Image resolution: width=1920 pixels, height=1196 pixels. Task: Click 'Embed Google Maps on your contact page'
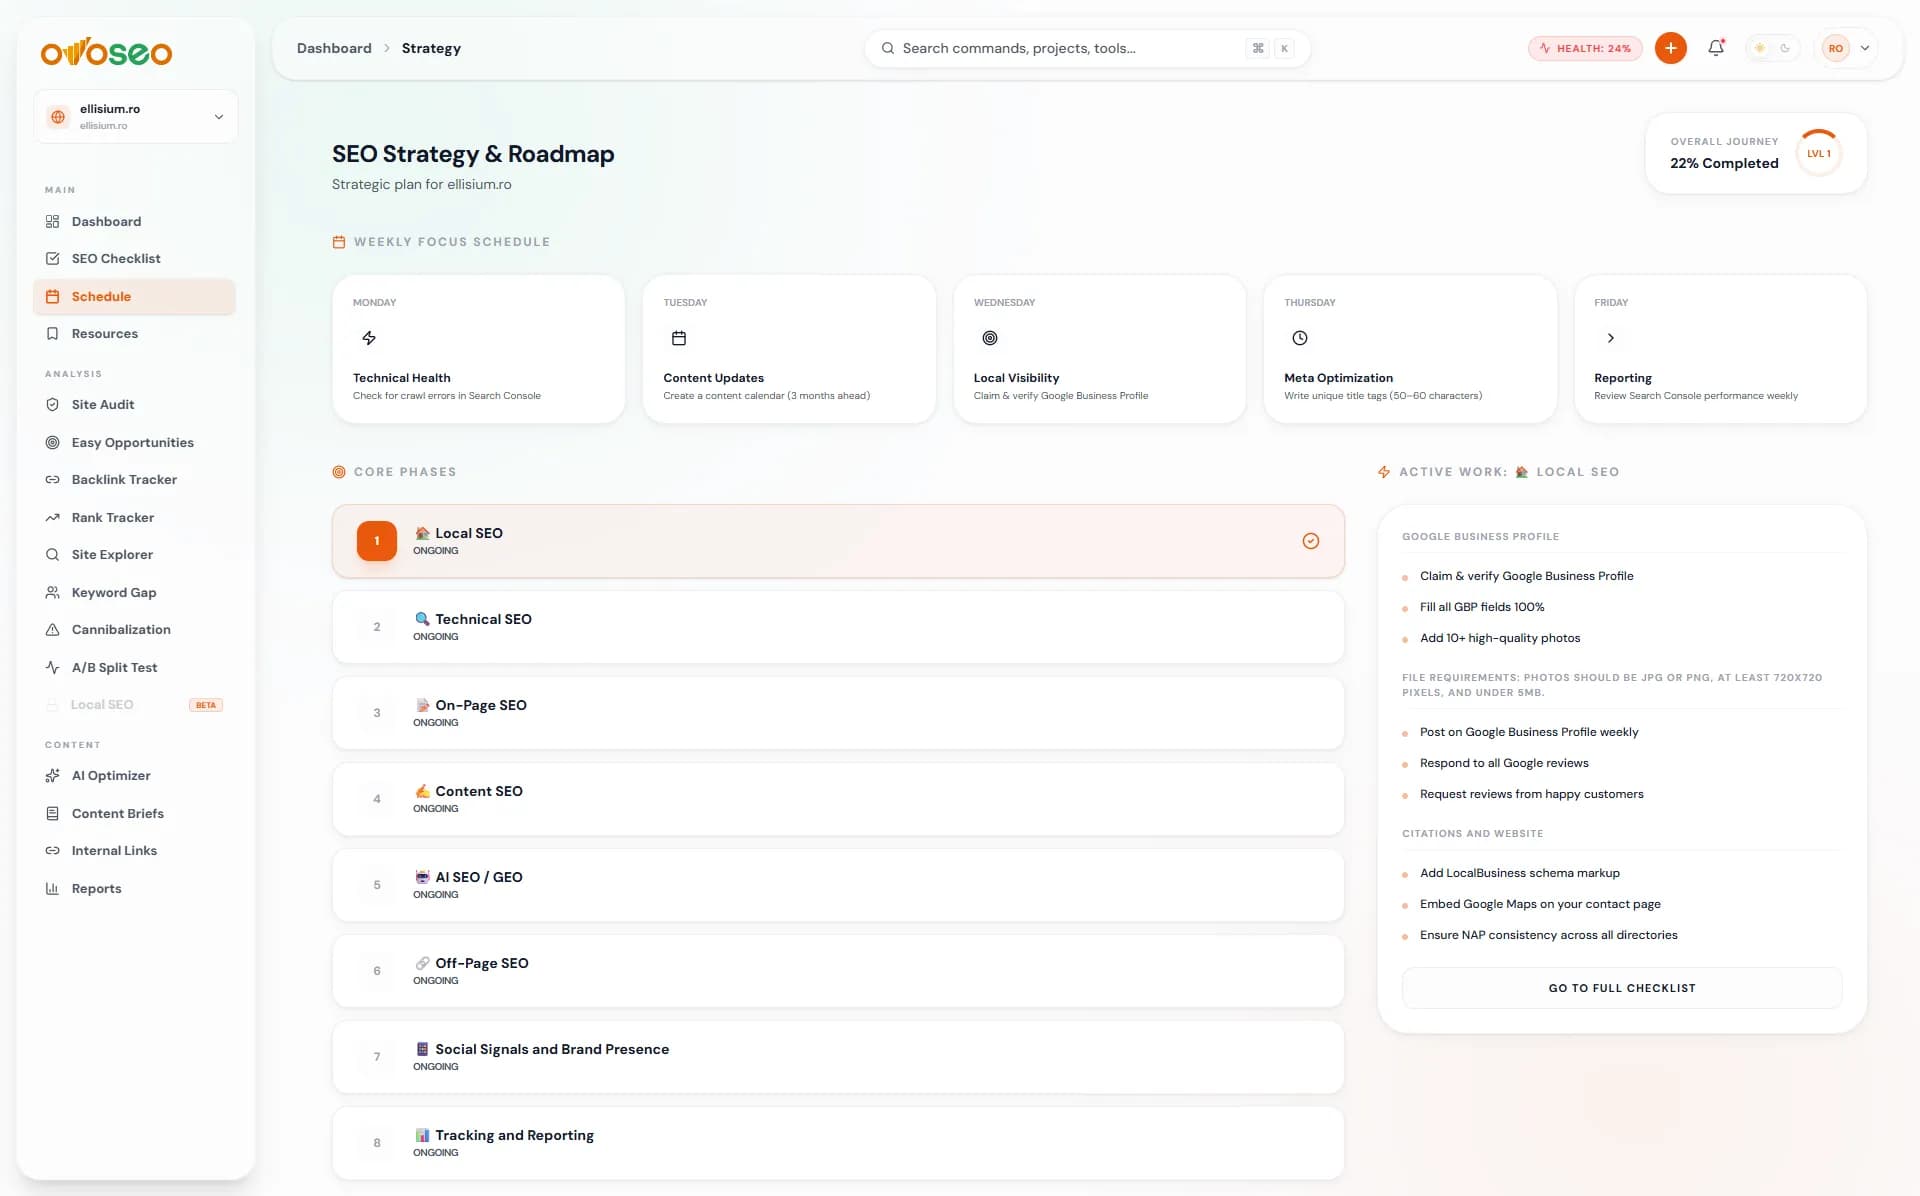(x=1540, y=904)
